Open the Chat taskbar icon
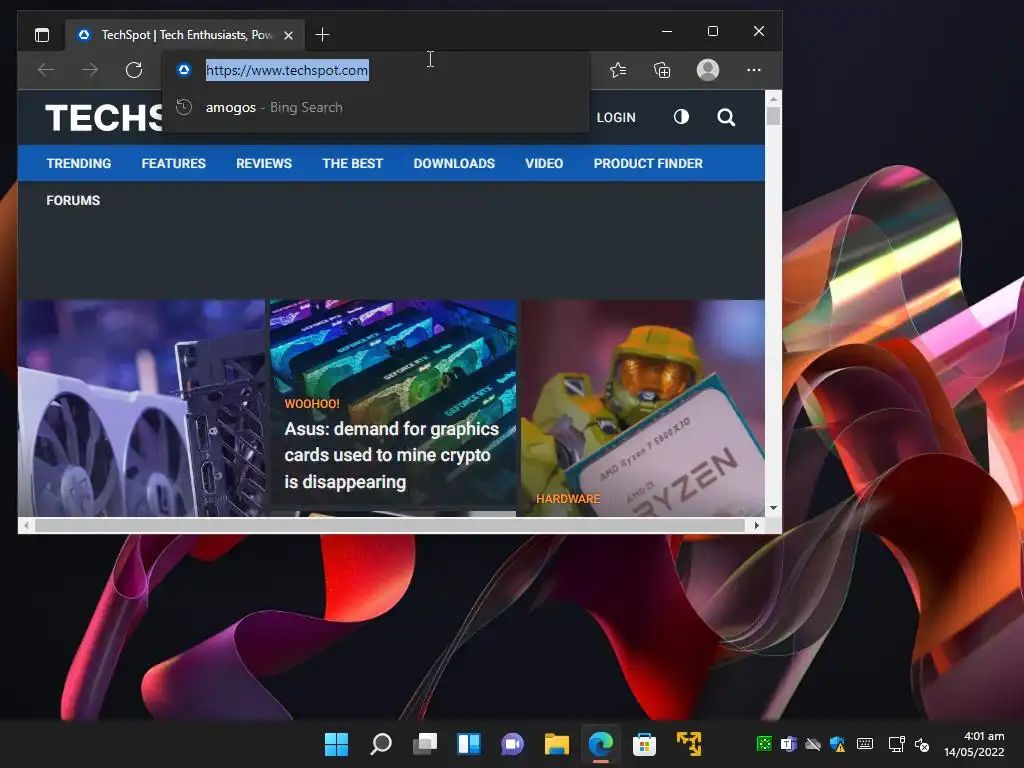This screenshot has height=768, width=1024. coord(513,744)
